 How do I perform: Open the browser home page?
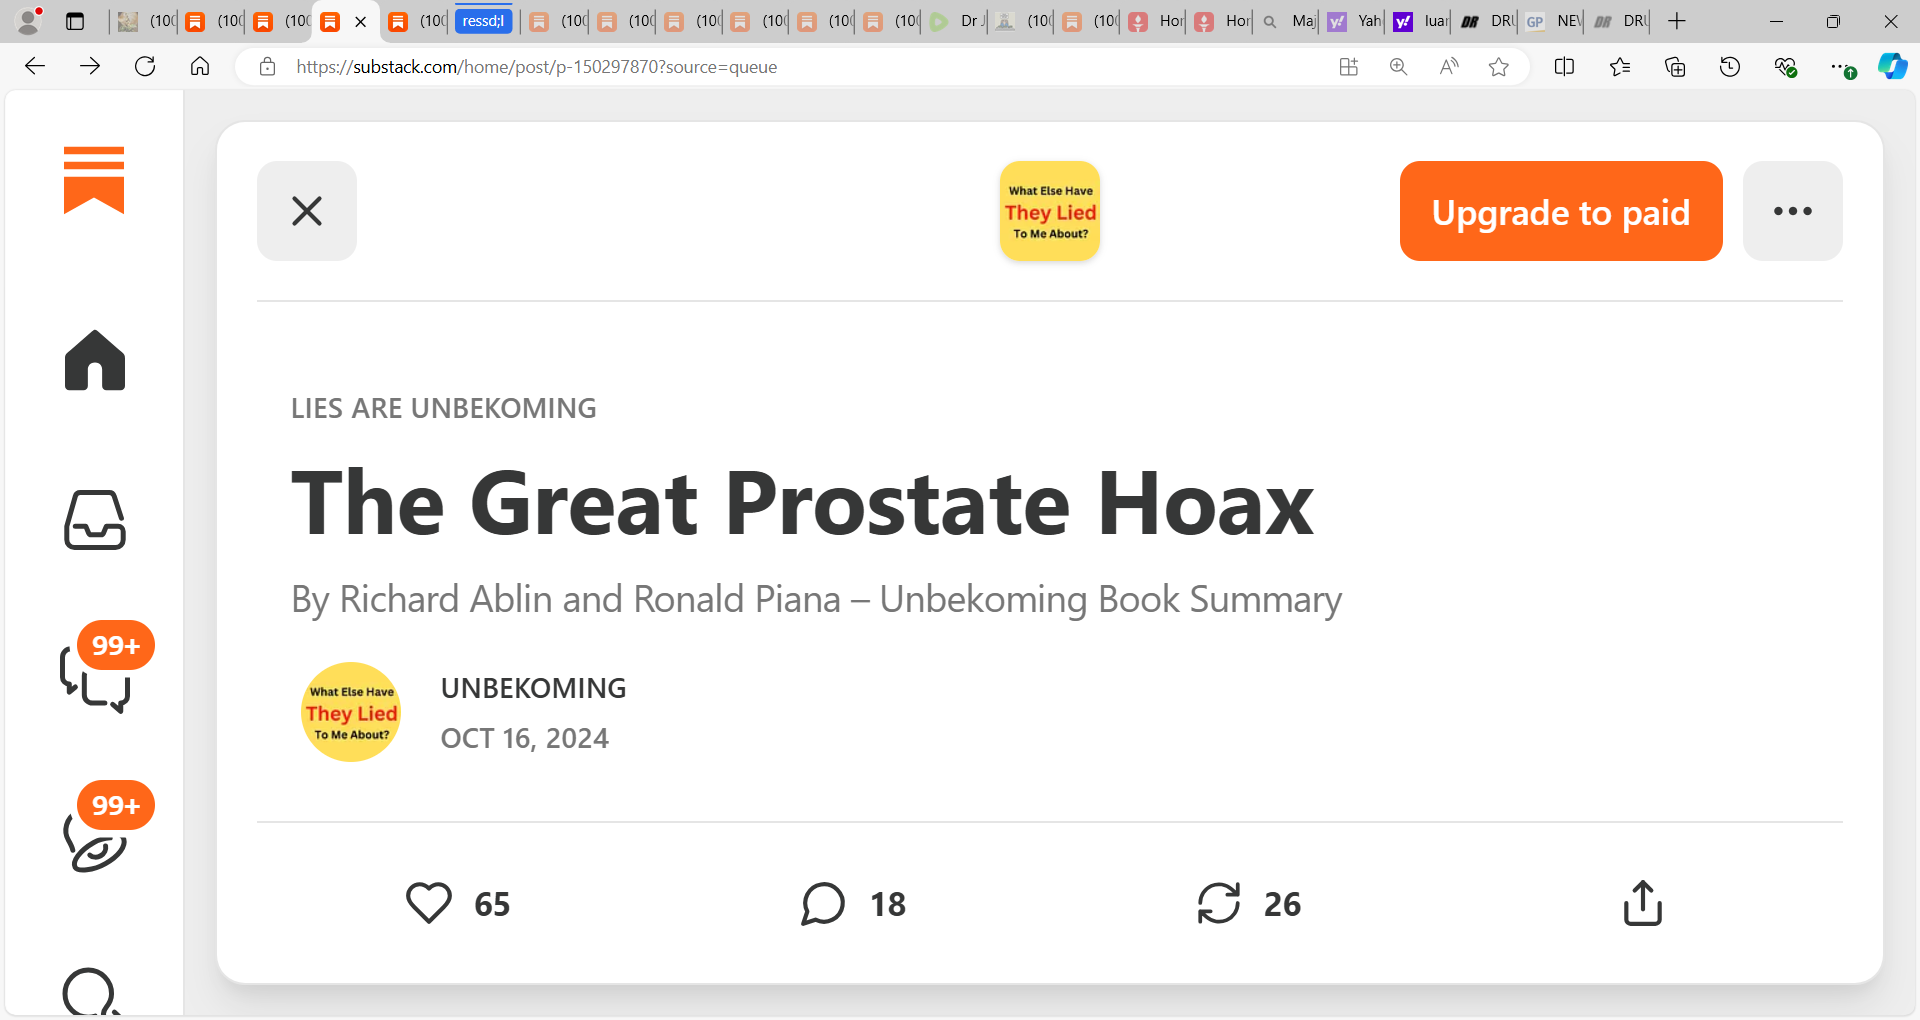(200, 66)
